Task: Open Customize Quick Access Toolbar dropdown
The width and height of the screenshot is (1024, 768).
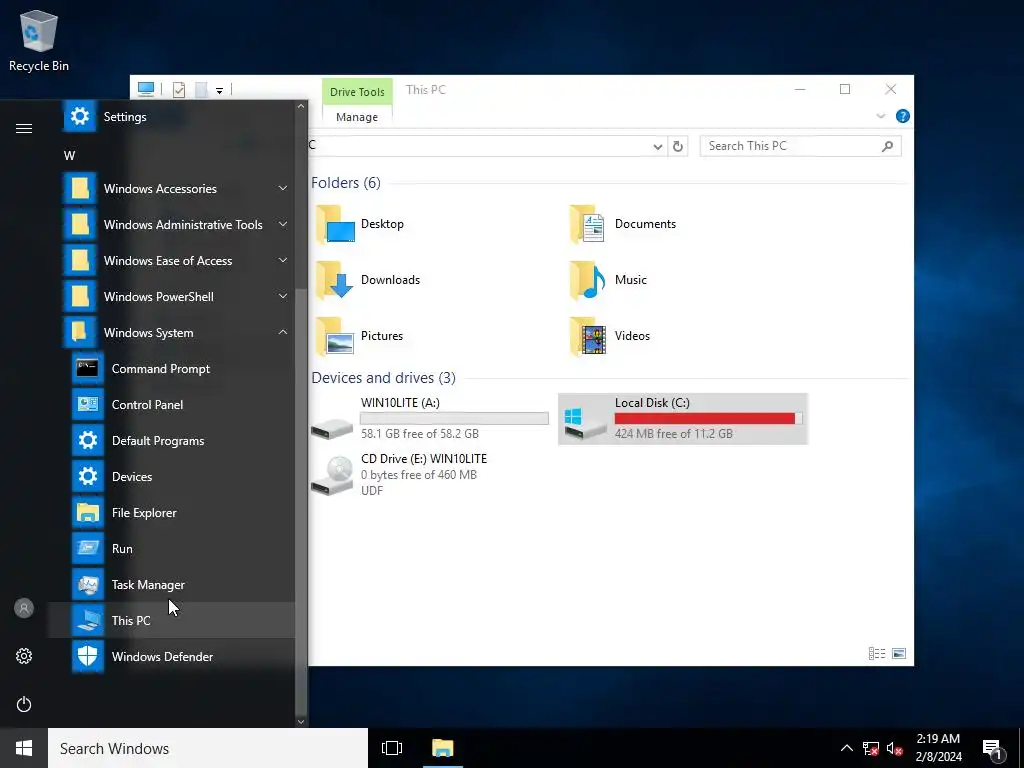Action: (x=219, y=91)
